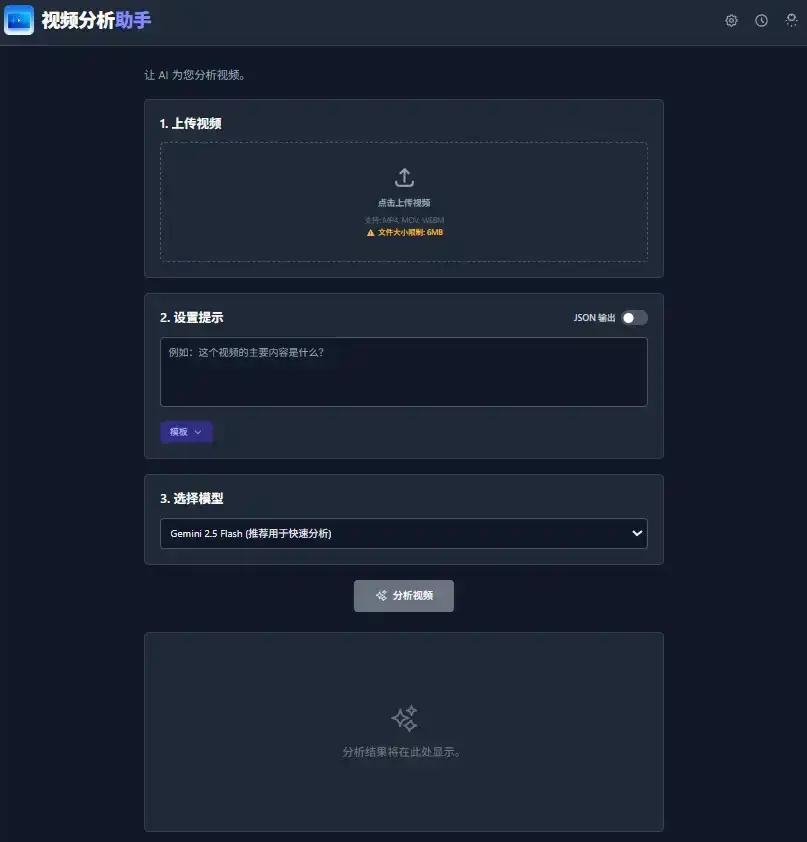Click the sparkle icon on 分析视频 button
Screen dimensions: 807x842
tap(380, 595)
